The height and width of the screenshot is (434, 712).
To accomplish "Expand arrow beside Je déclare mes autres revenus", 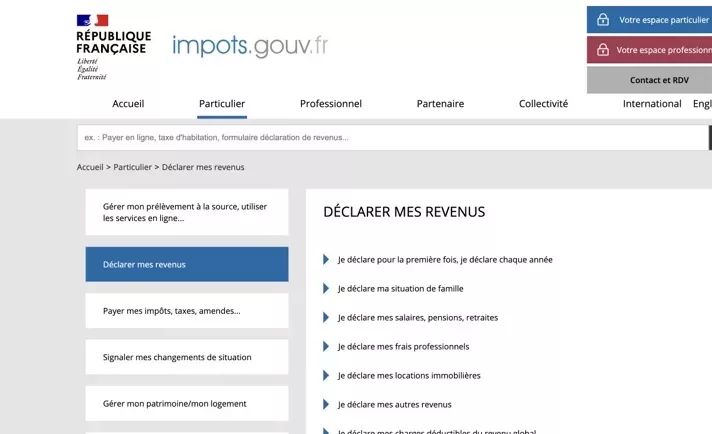I will pos(326,404).
